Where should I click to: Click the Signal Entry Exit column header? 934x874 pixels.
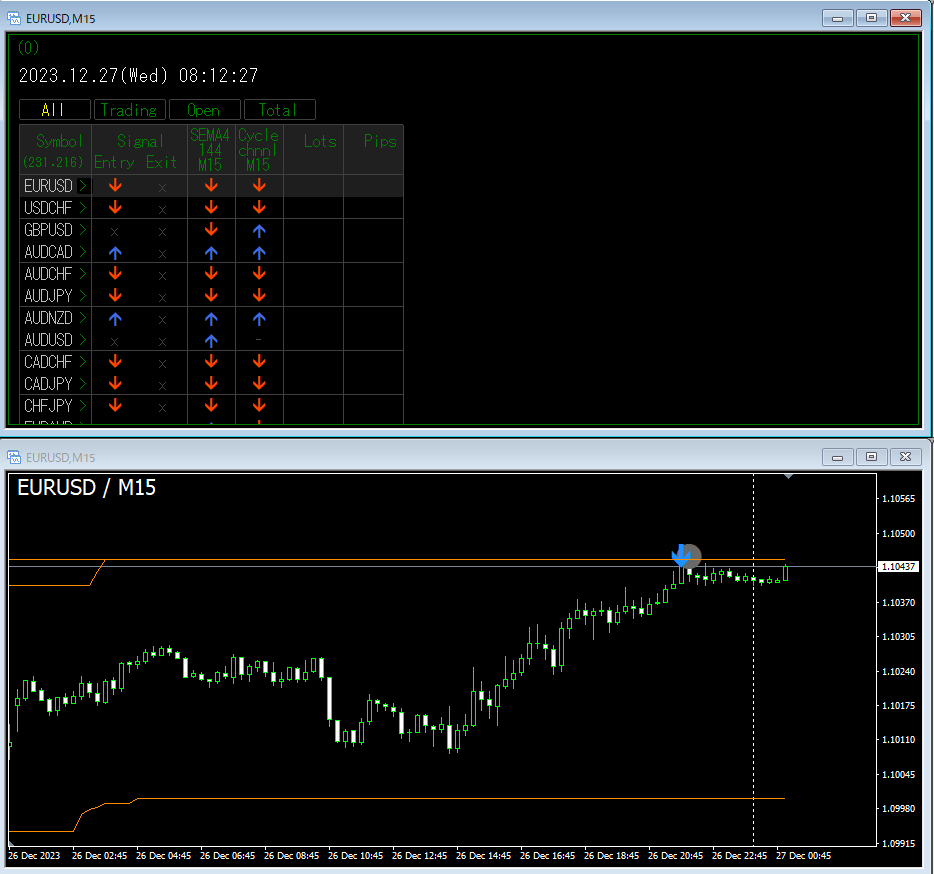[x=139, y=150]
